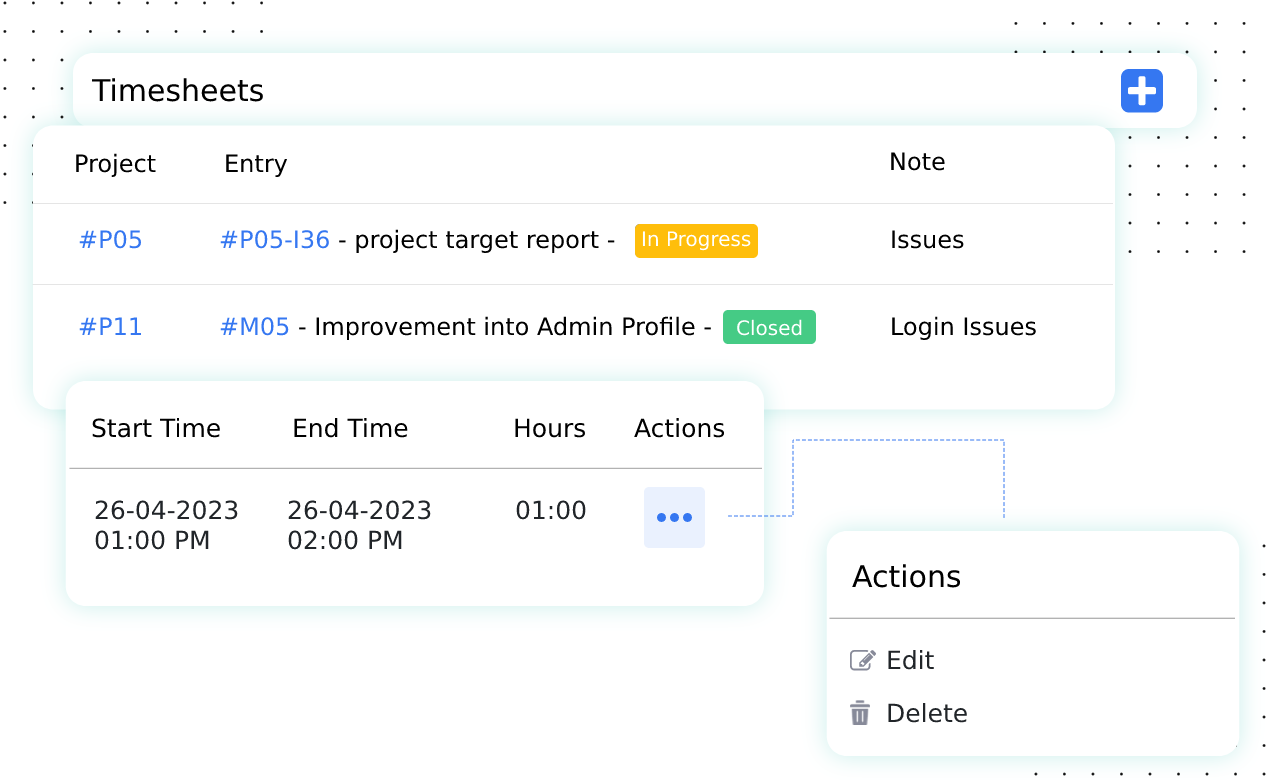1270x780 pixels.
Task: Click the blue plus icon to add timesheet entry
Action: pos(1141,91)
